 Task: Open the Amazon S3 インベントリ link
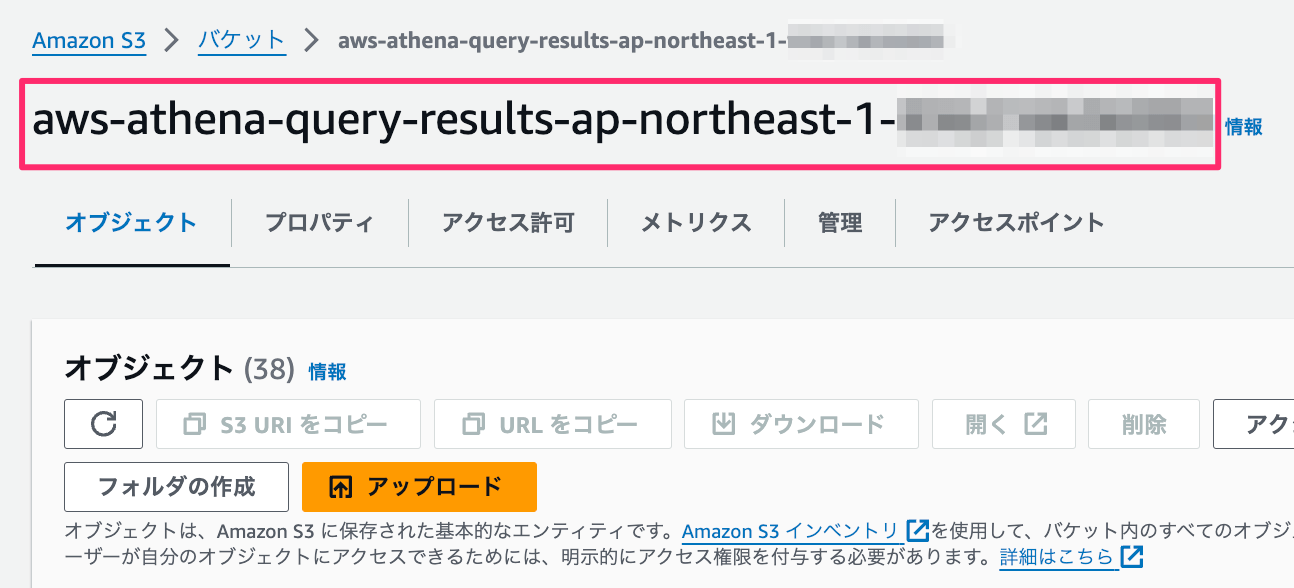point(790,531)
